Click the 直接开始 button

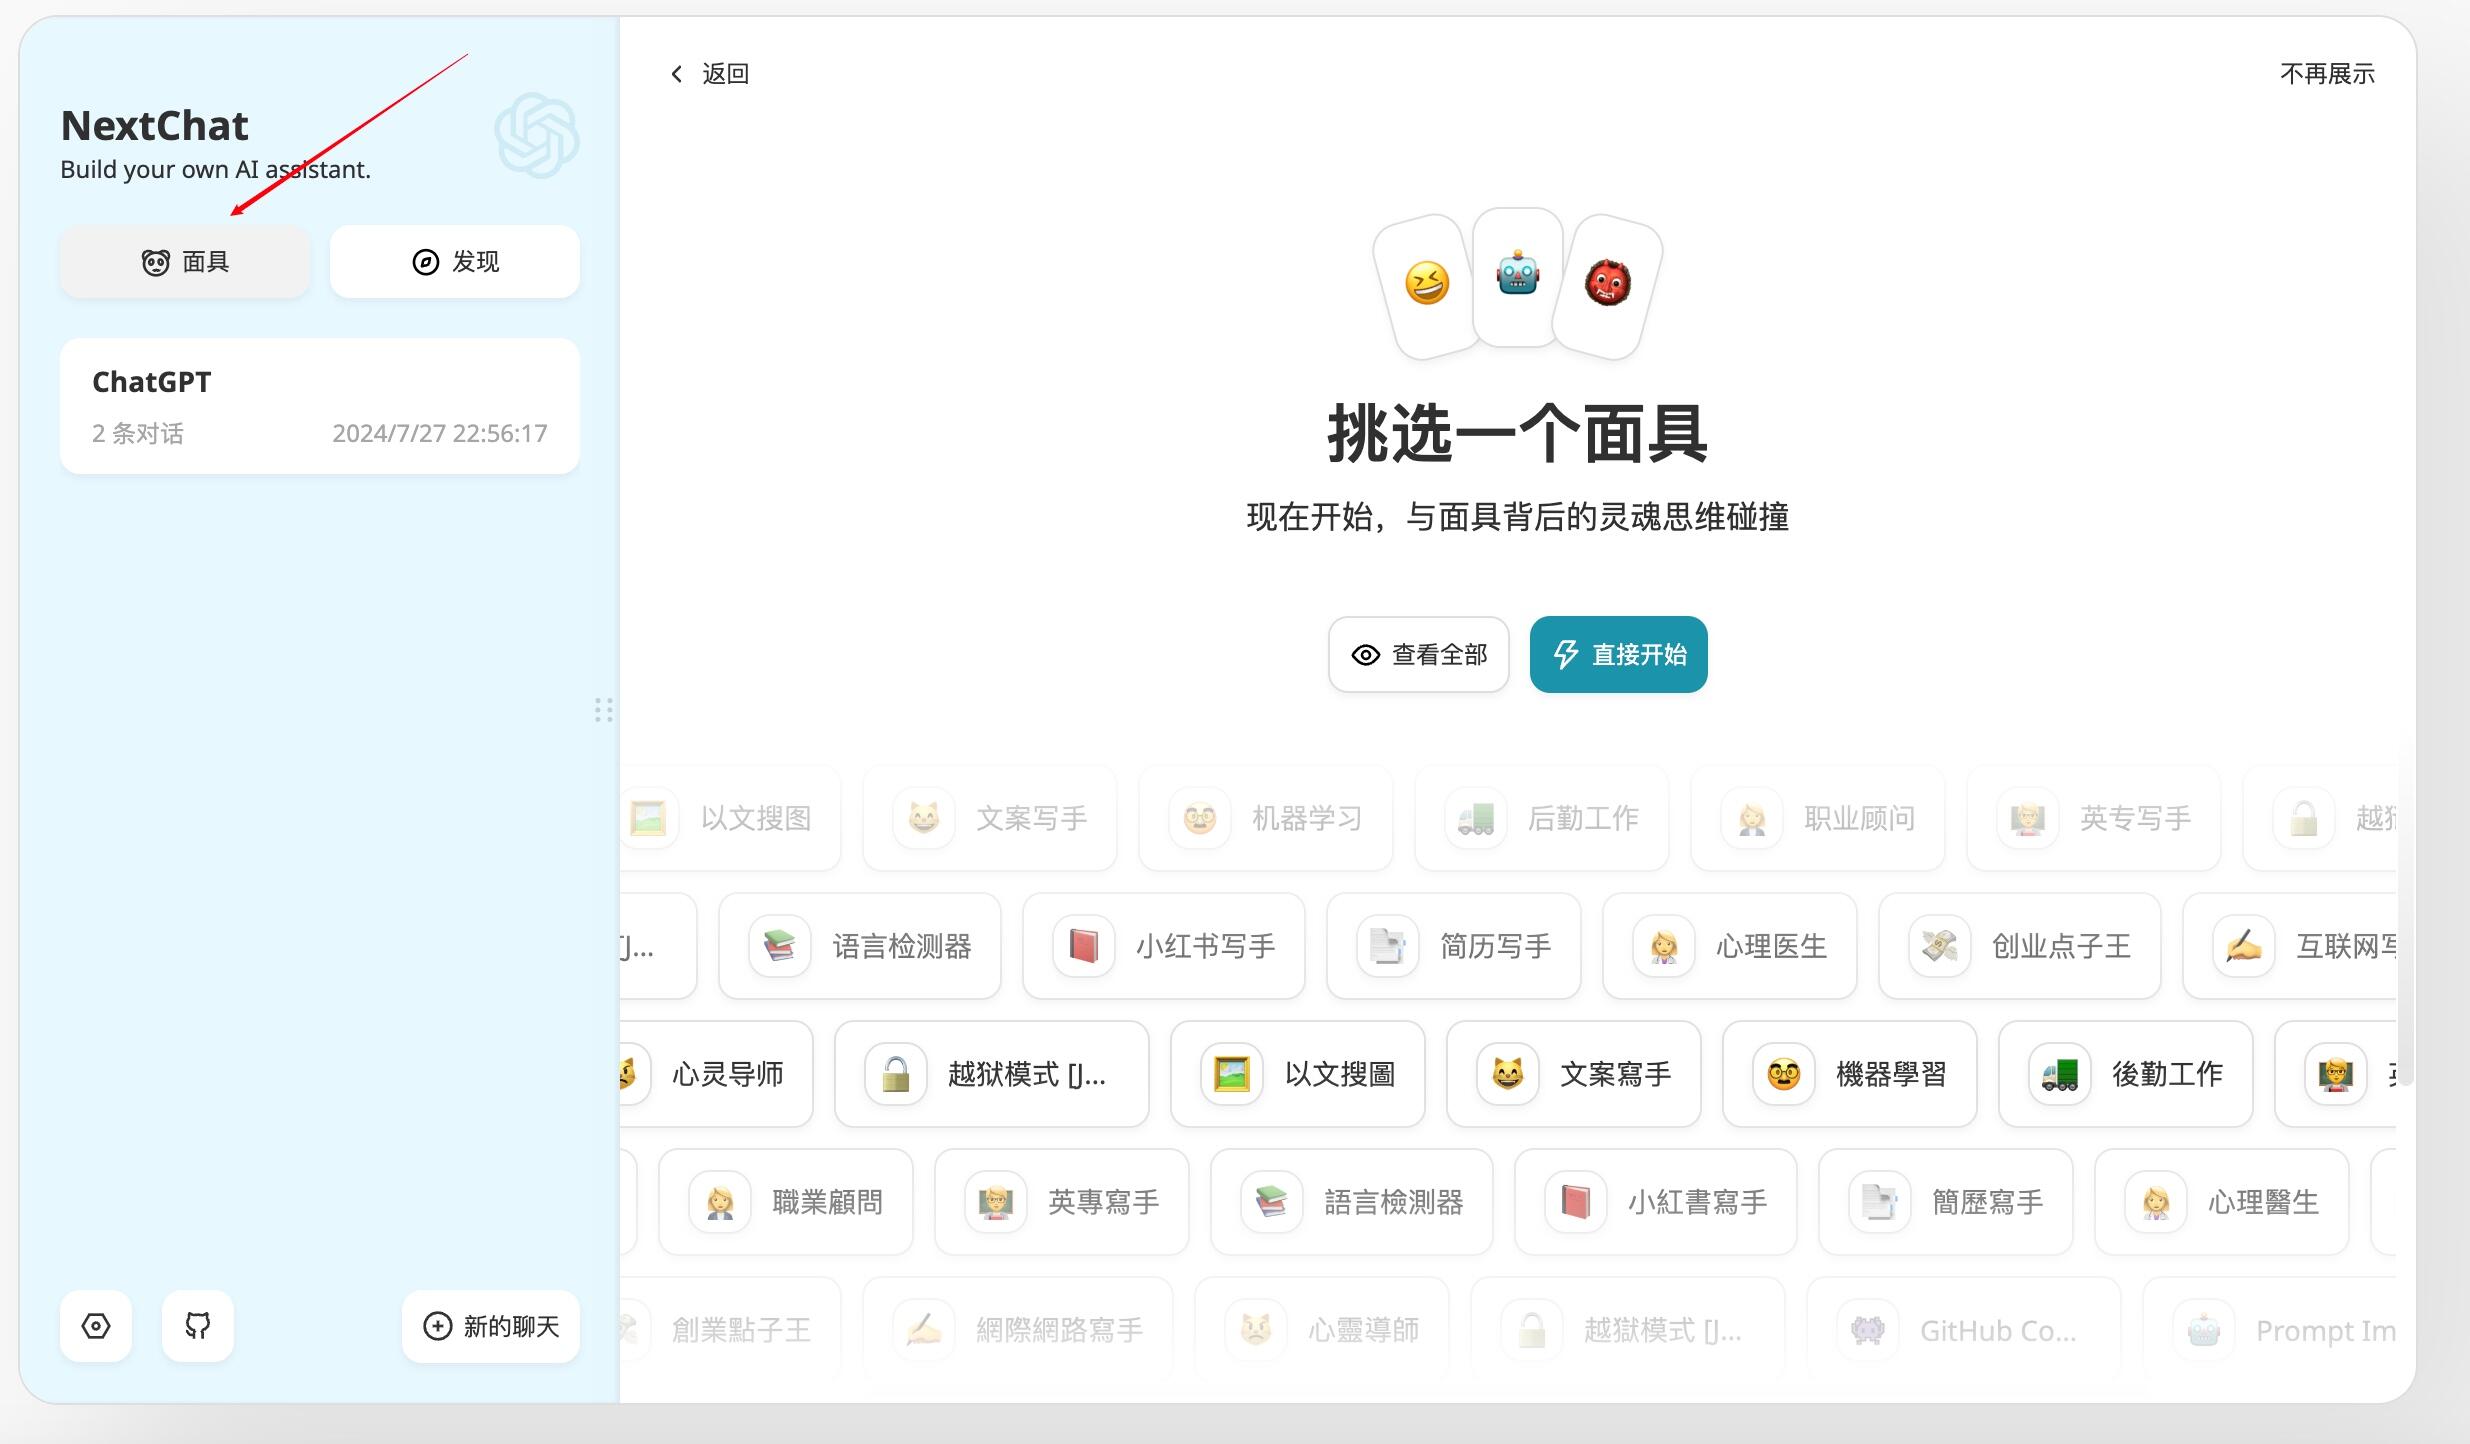coord(1617,654)
